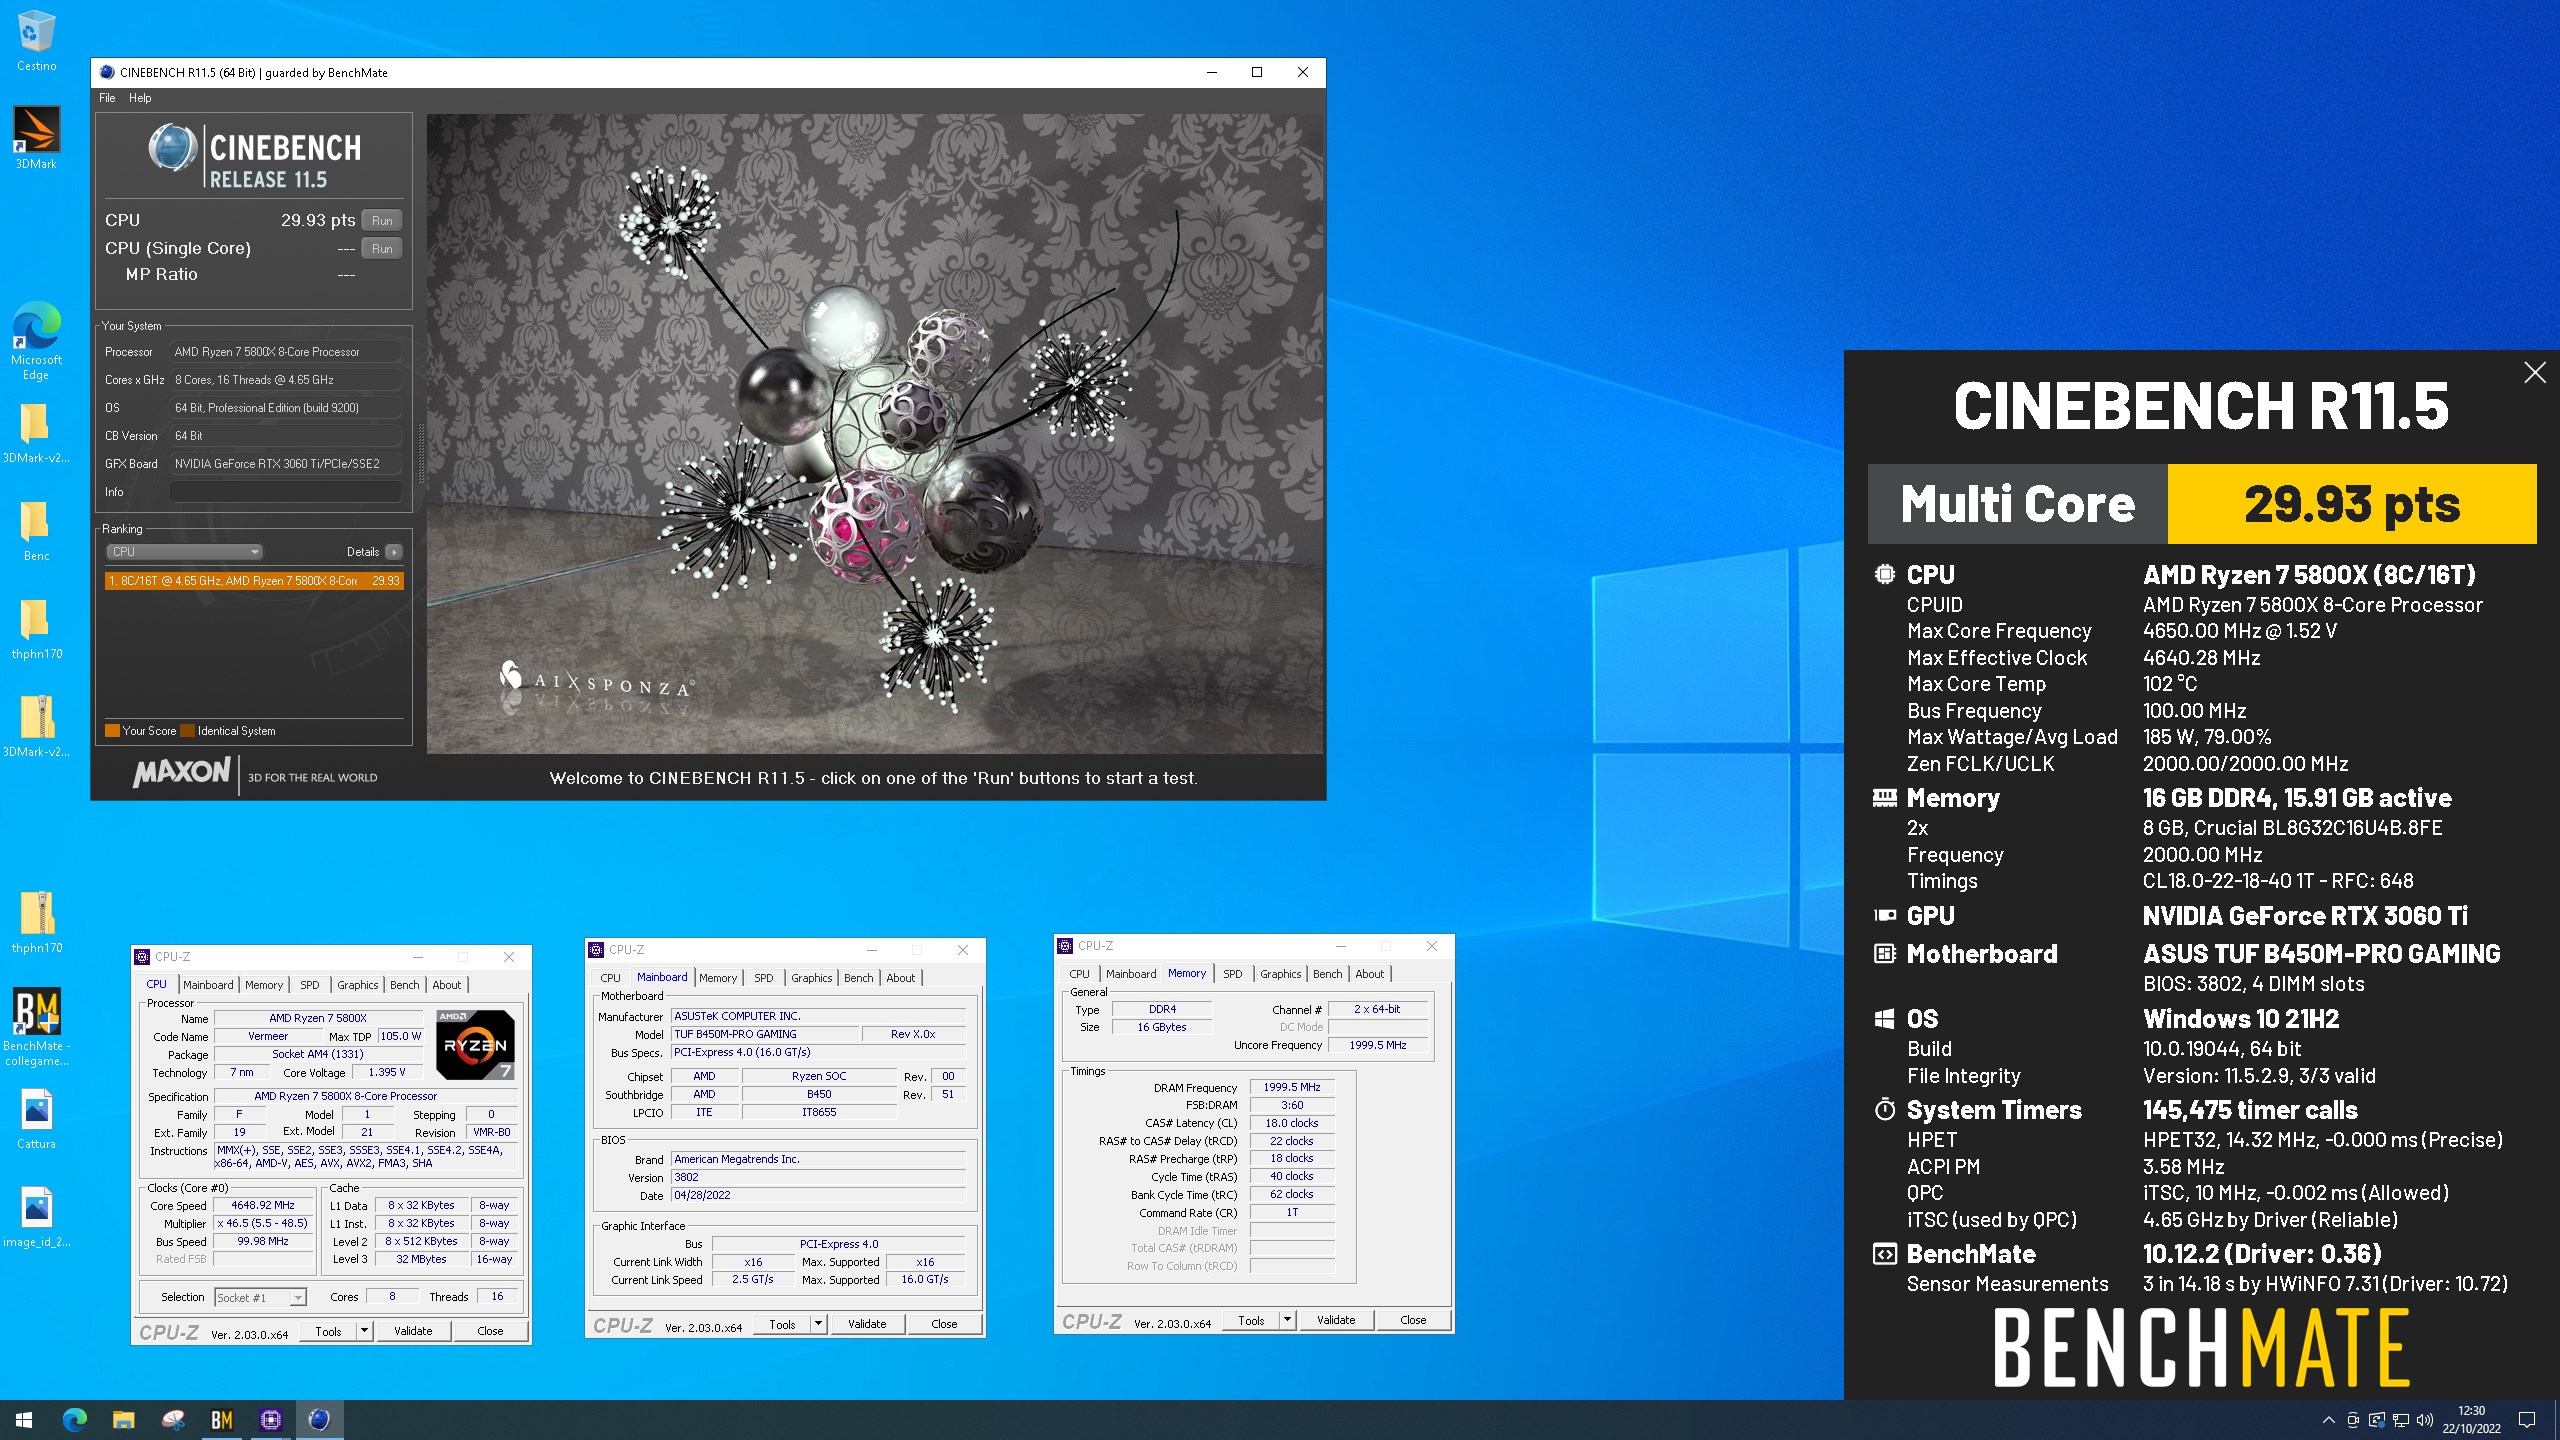Open File Explorer from the taskbar
The image size is (2560, 1440).
[x=123, y=1420]
